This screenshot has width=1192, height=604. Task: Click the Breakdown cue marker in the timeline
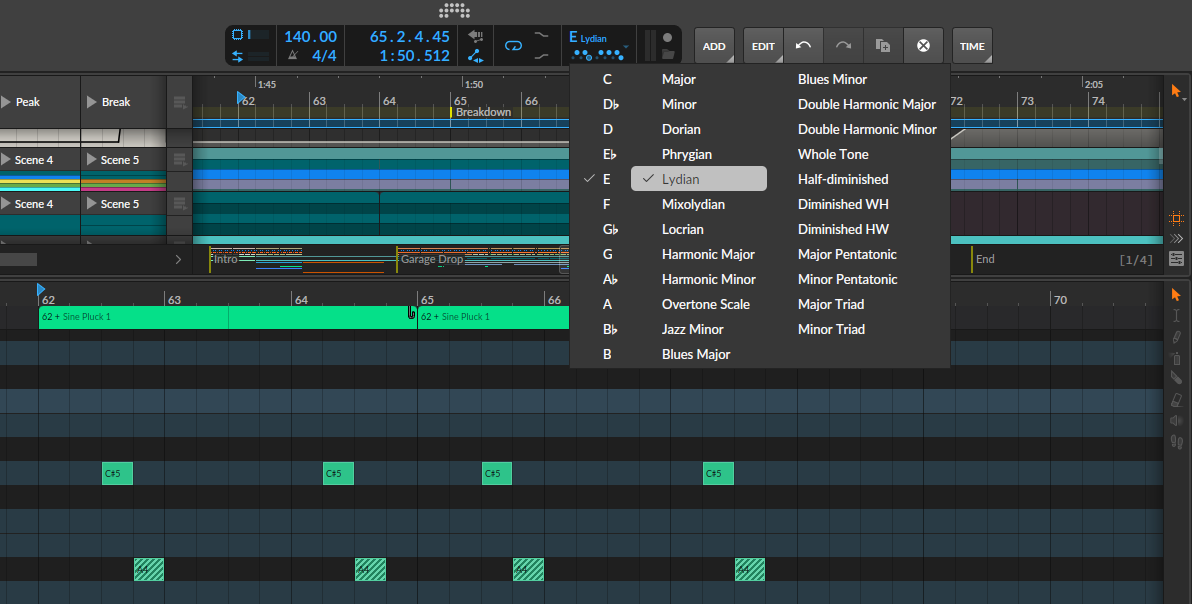(482, 112)
